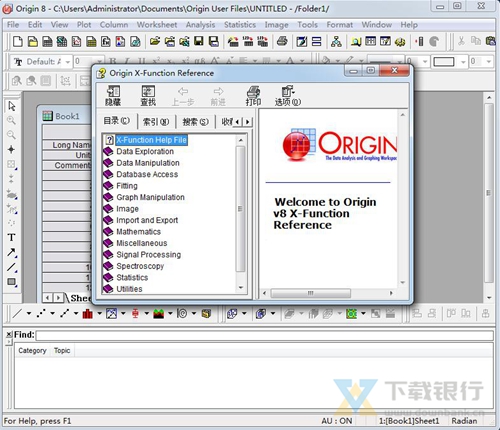The height and width of the screenshot is (430, 500).
Task: Switch to the Search (搜索) tab
Action: [x=195, y=122]
